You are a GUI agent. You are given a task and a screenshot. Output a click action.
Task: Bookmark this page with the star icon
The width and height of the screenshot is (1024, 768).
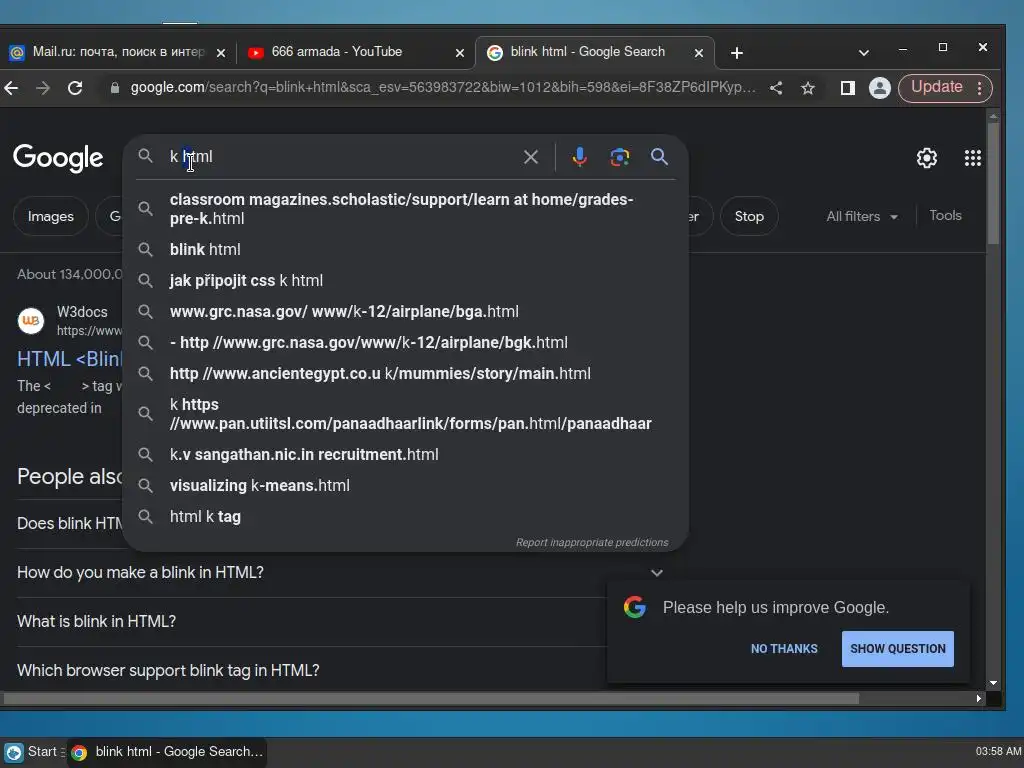tap(808, 88)
